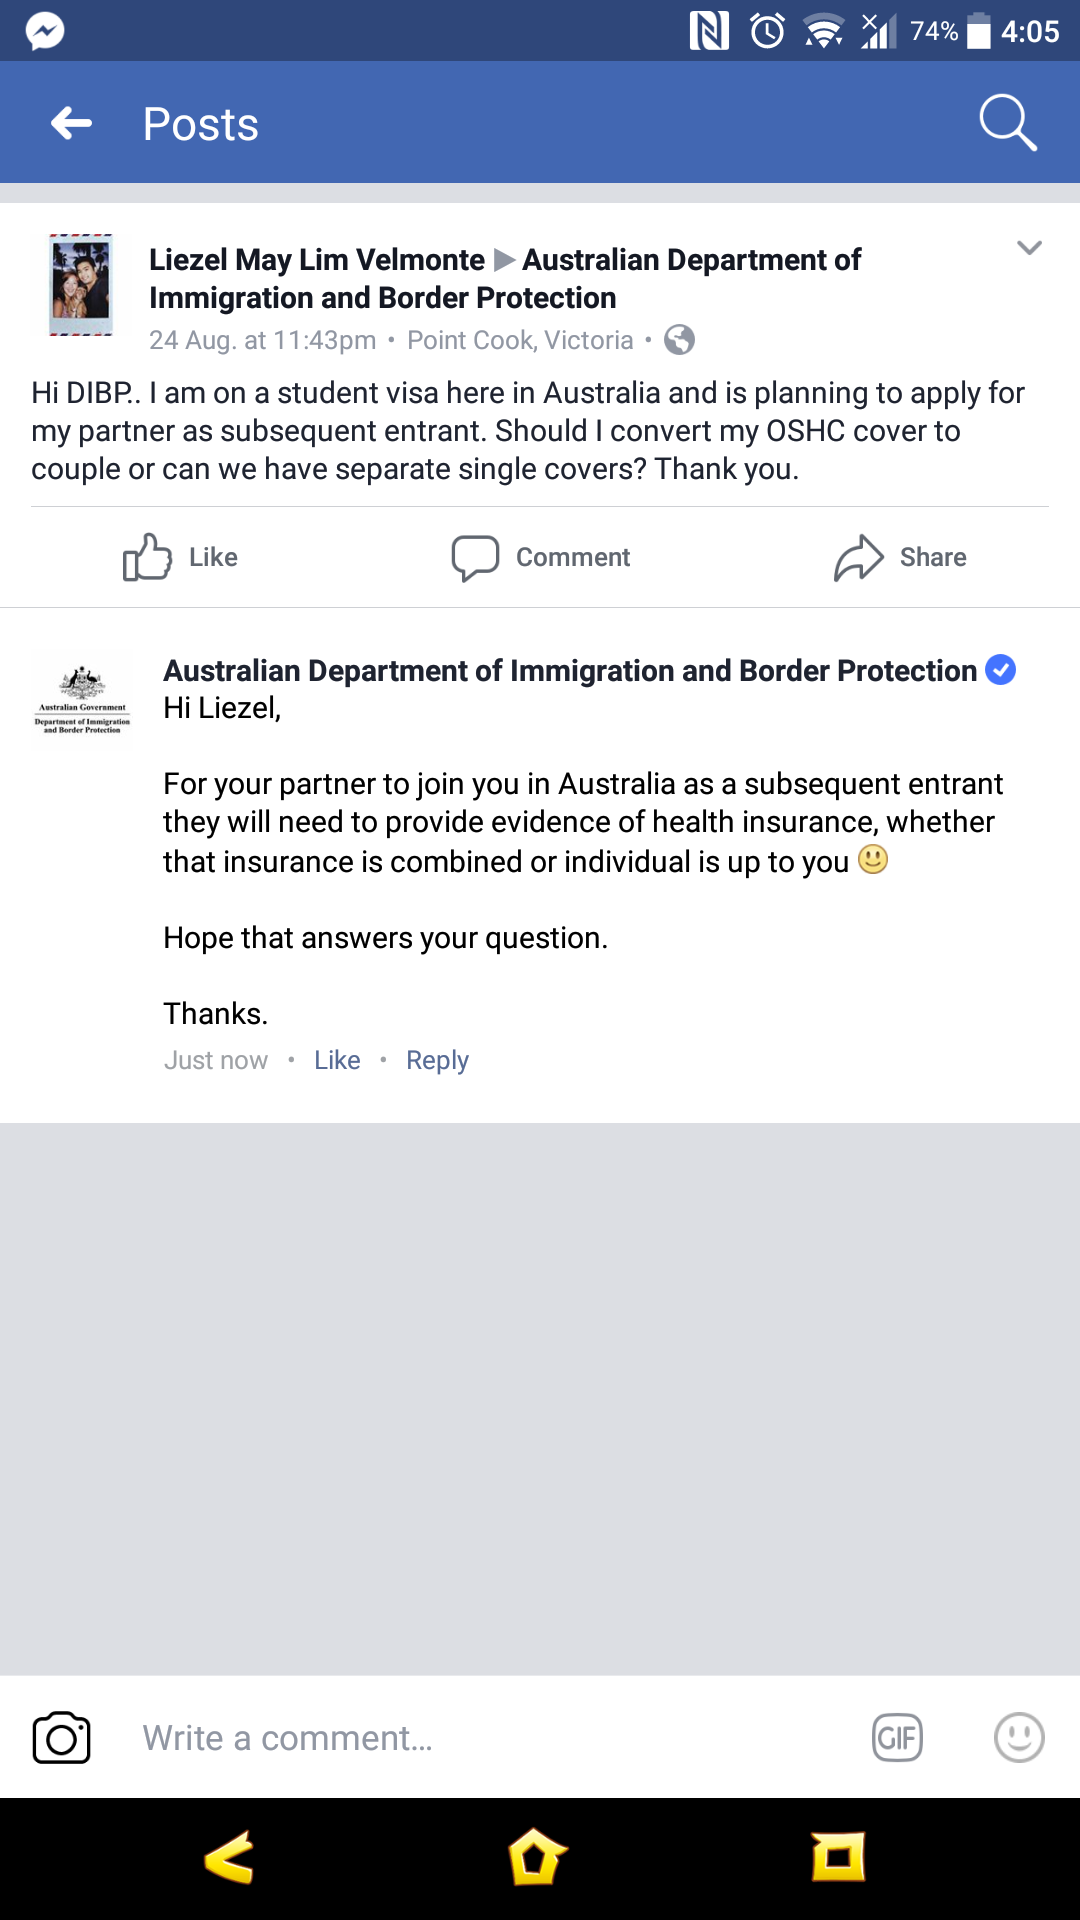Tap the camera icon to attach photo
Viewport: 1080px width, 1920px height.
[62, 1738]
